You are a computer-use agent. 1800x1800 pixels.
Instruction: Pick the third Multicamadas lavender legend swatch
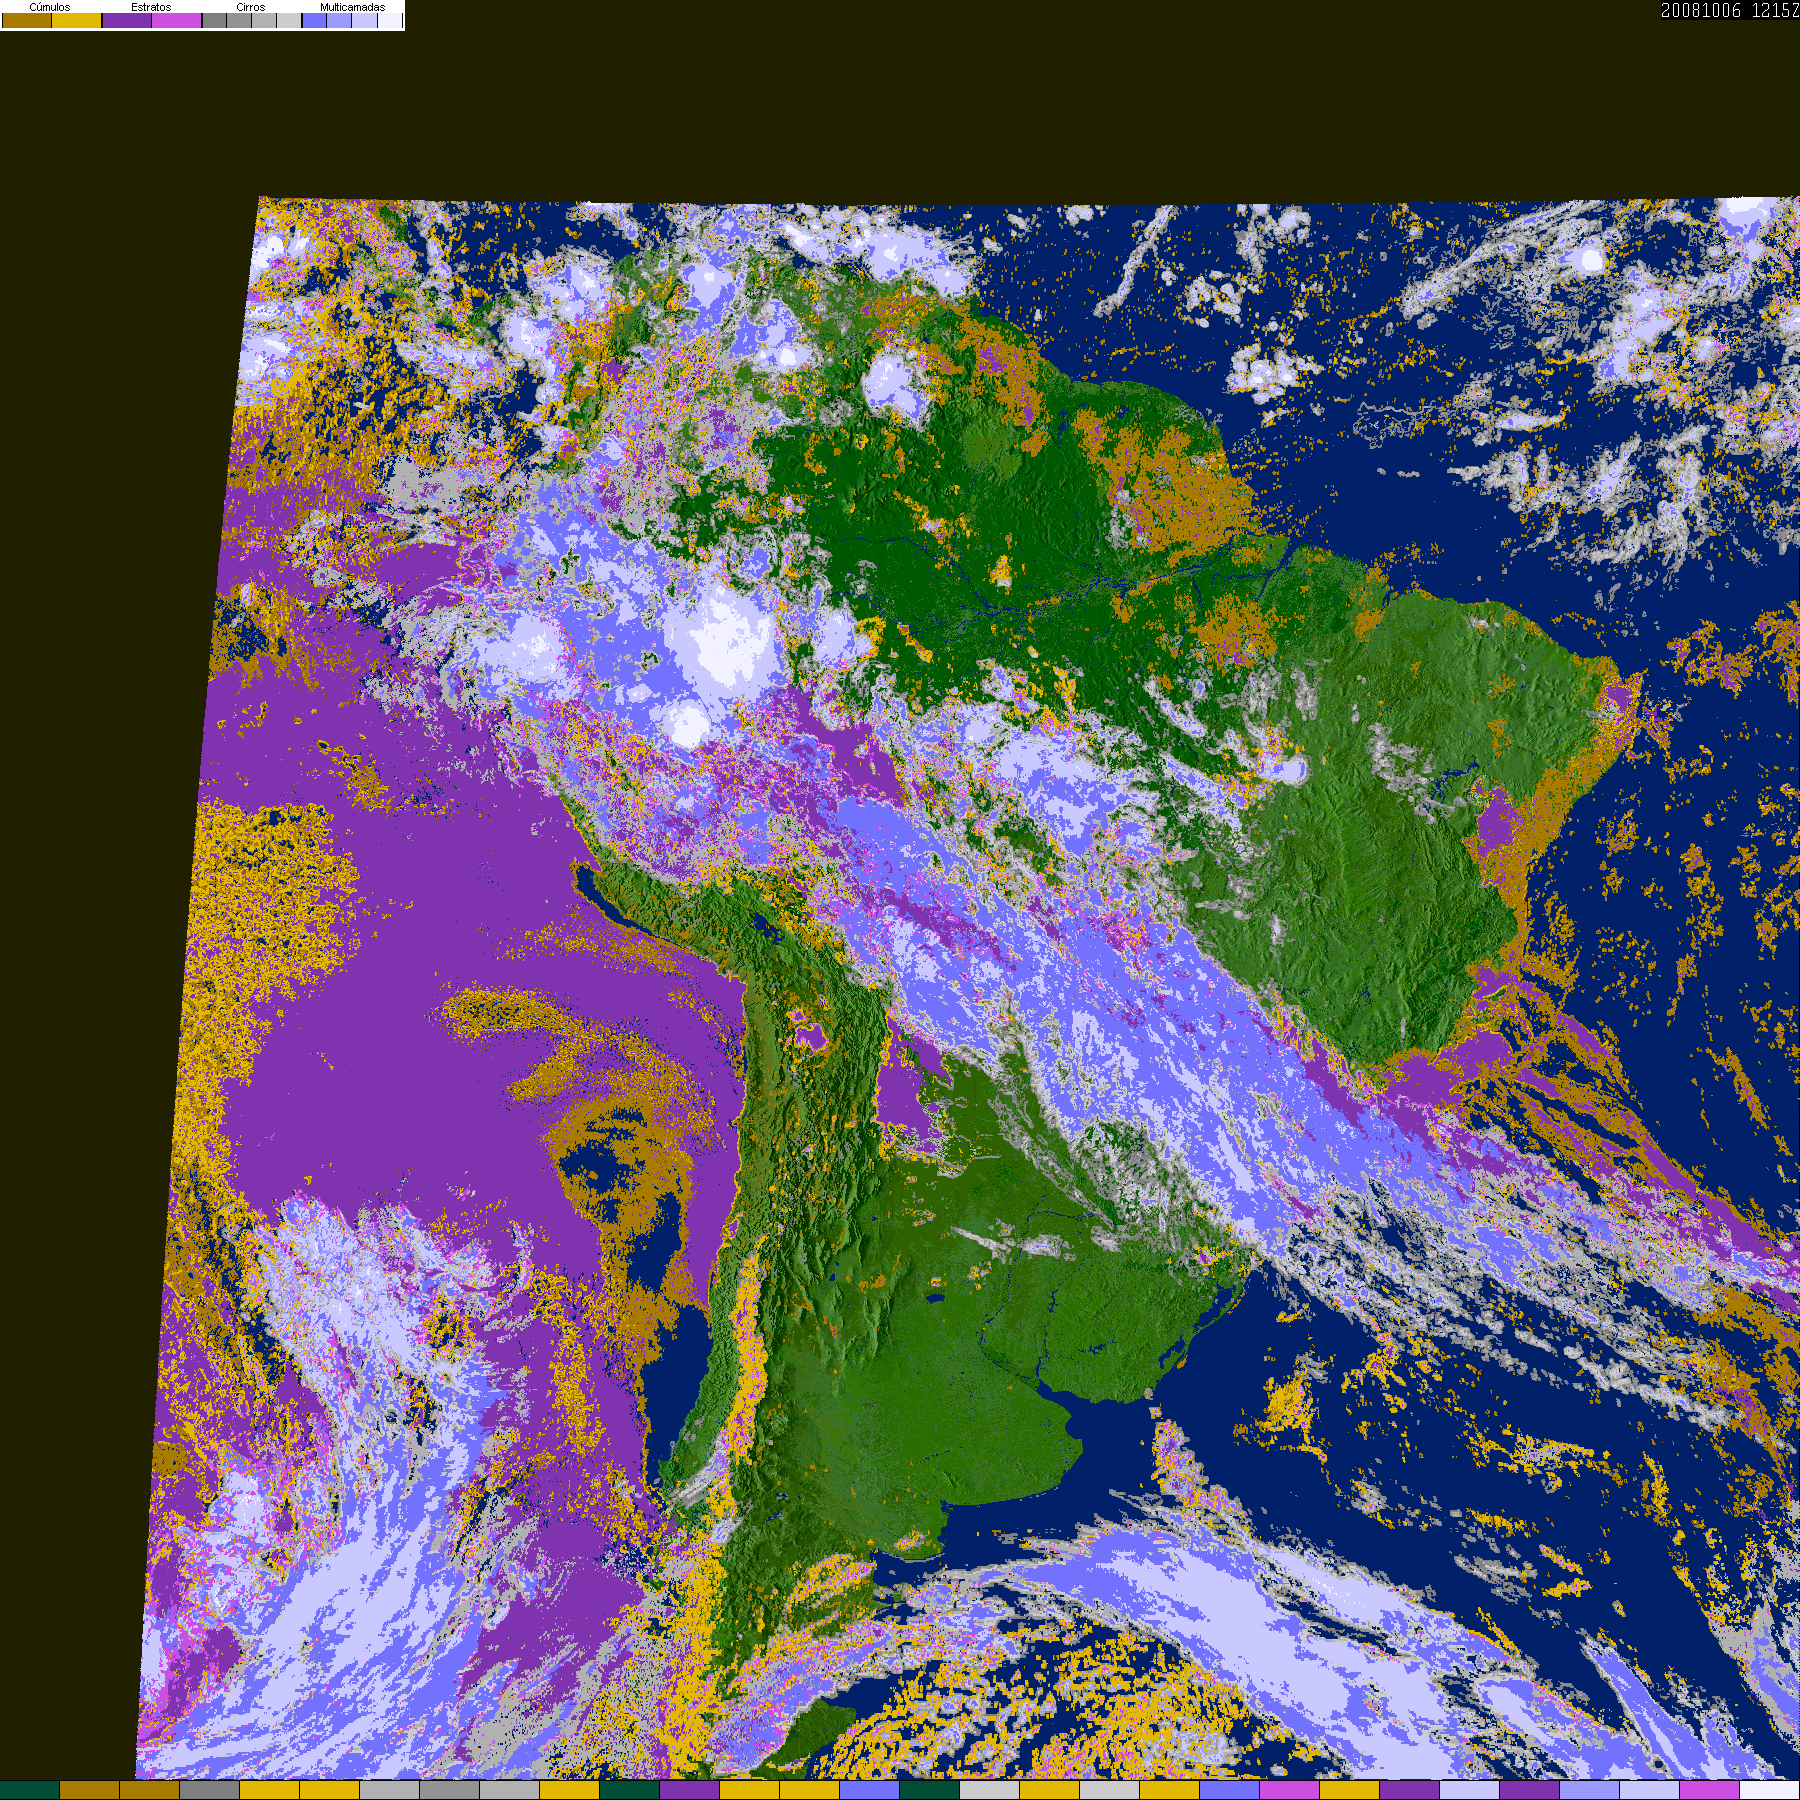[x=365, y=21]
